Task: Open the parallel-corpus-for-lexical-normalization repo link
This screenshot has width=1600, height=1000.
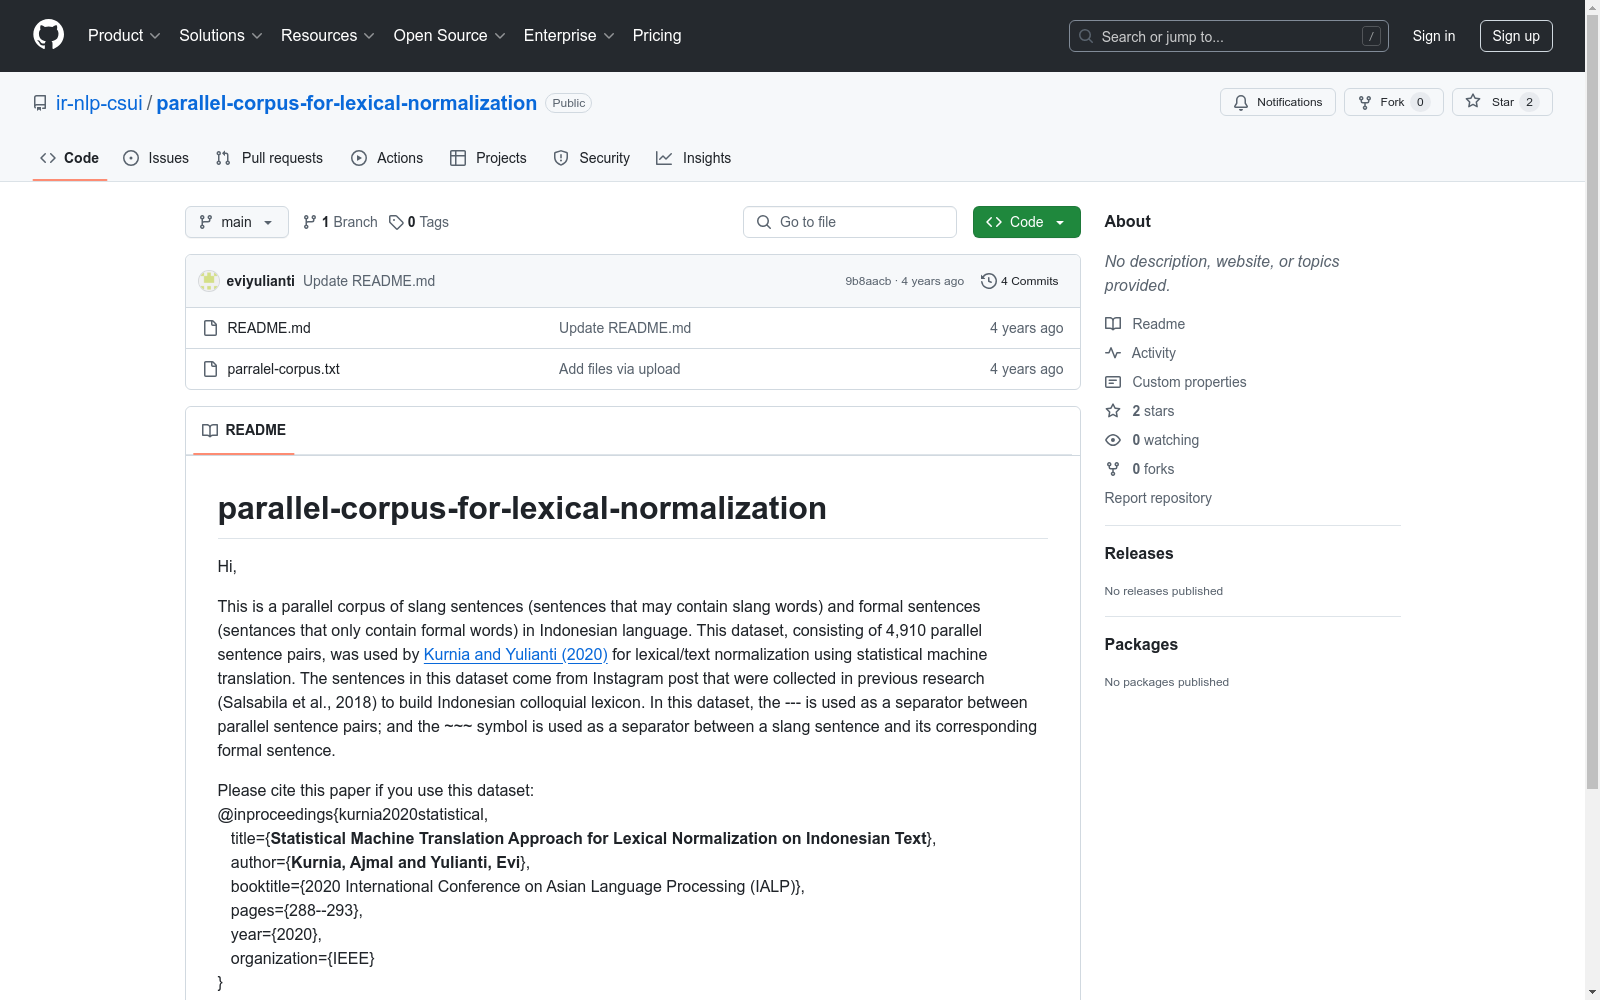Action: tap(347, 103)
